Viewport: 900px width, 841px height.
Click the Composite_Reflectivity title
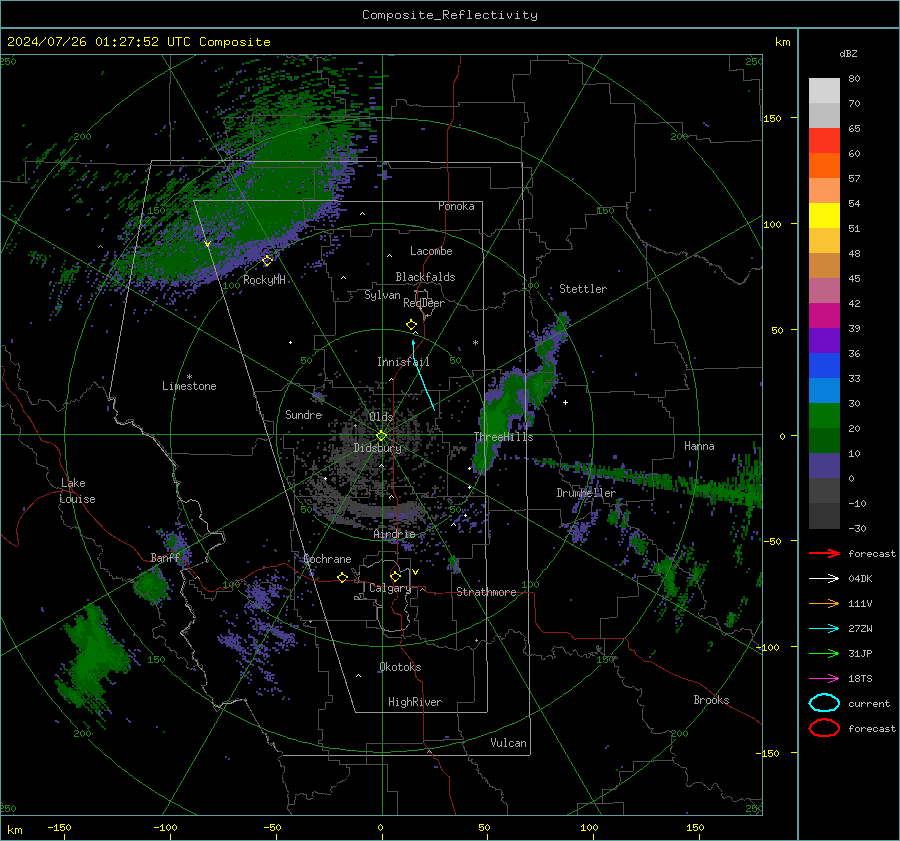[450, 15]
